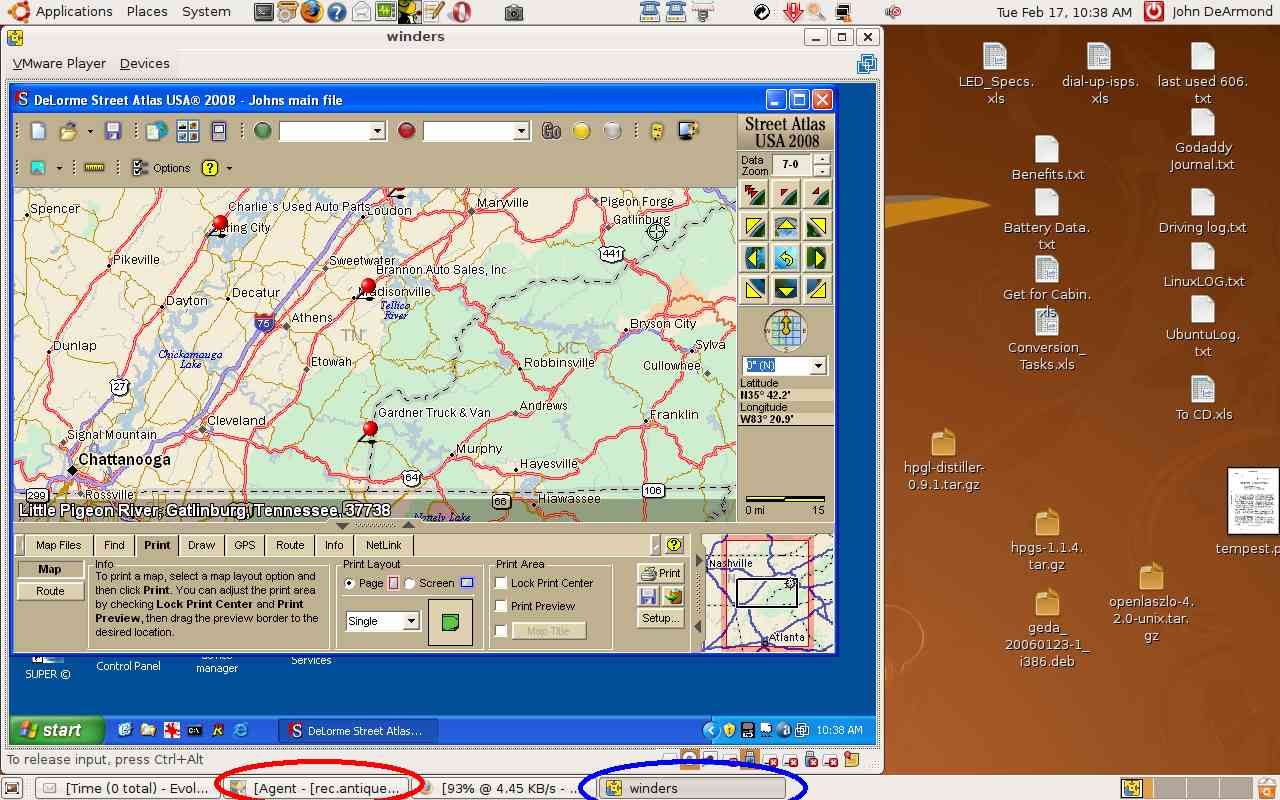Viewport: 1280px width, 800px height.
Task: Expand the map image icon dropdown arrow
Action: 59,168
